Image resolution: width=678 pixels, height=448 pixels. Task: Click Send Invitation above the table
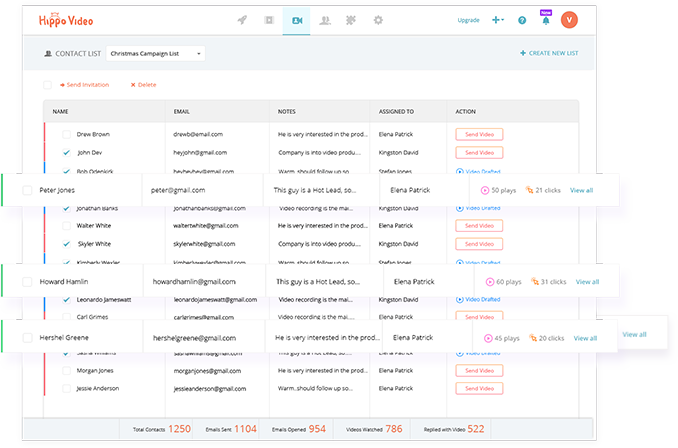pyautogui.click(x=84, y=85)
